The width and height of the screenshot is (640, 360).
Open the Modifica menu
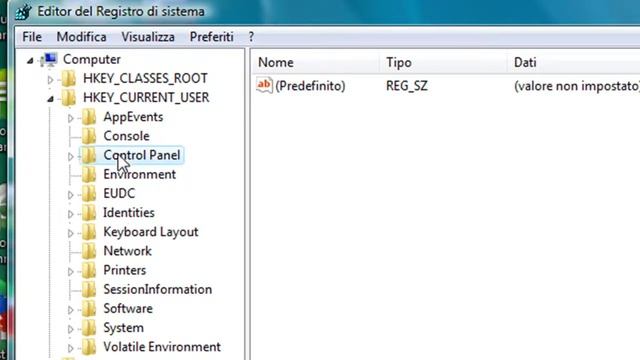tap(82, 37)
